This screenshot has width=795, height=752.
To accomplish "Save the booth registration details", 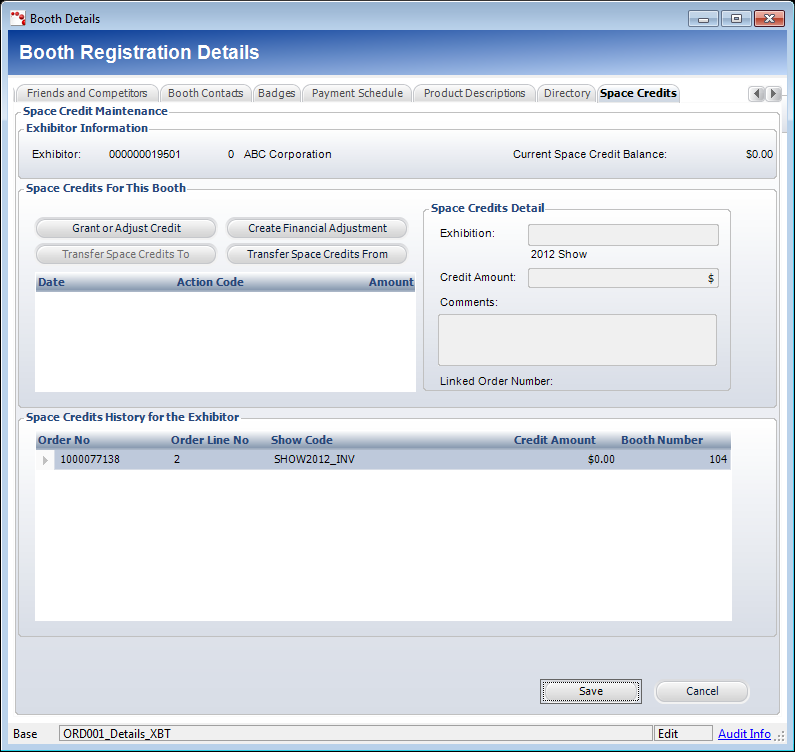I will pyautogui.click(x=590, y=691).
